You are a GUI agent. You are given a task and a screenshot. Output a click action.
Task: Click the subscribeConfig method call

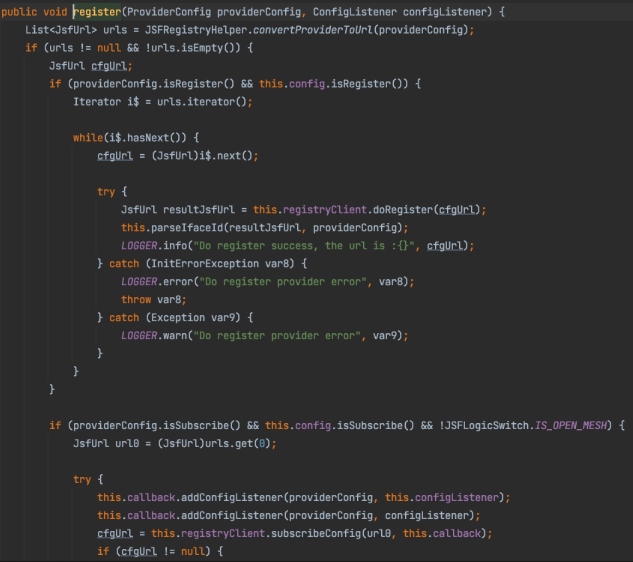[x=316, y=534]
